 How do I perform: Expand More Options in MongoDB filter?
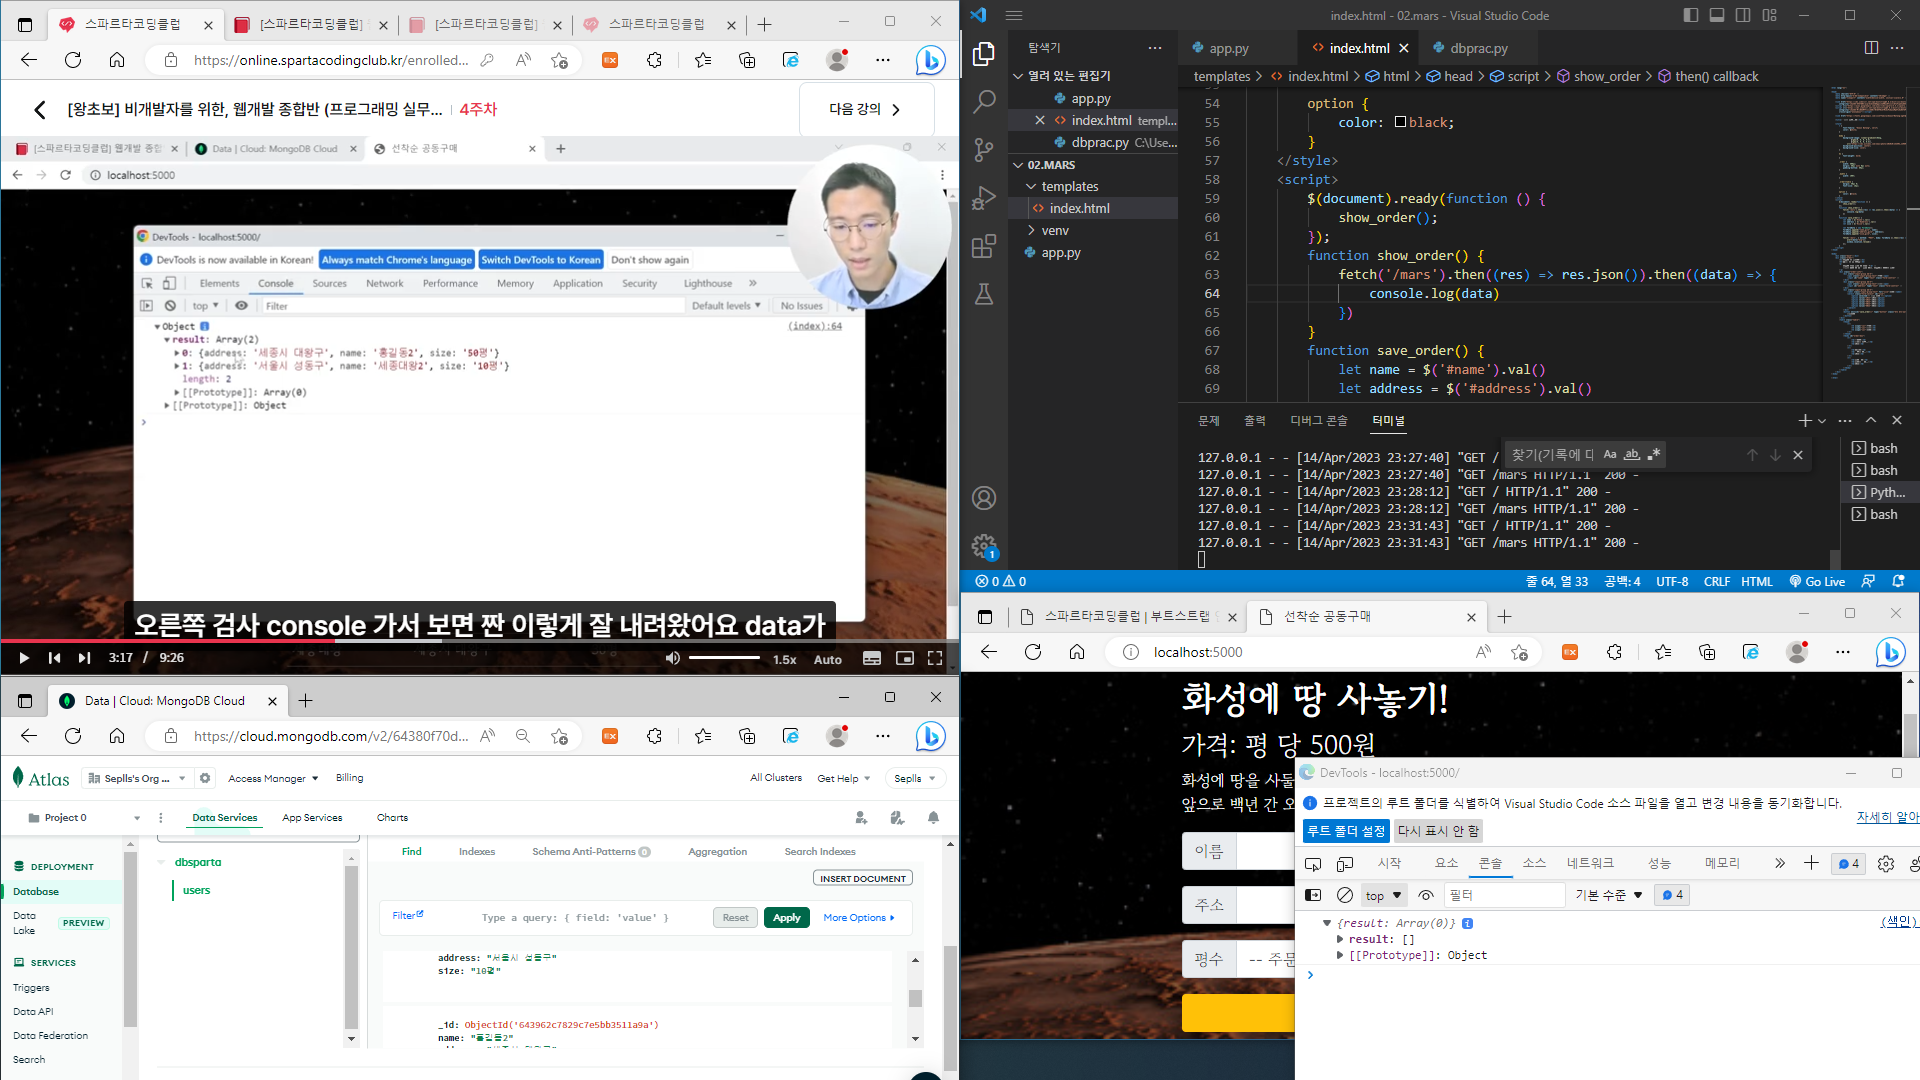coord(859,918)
